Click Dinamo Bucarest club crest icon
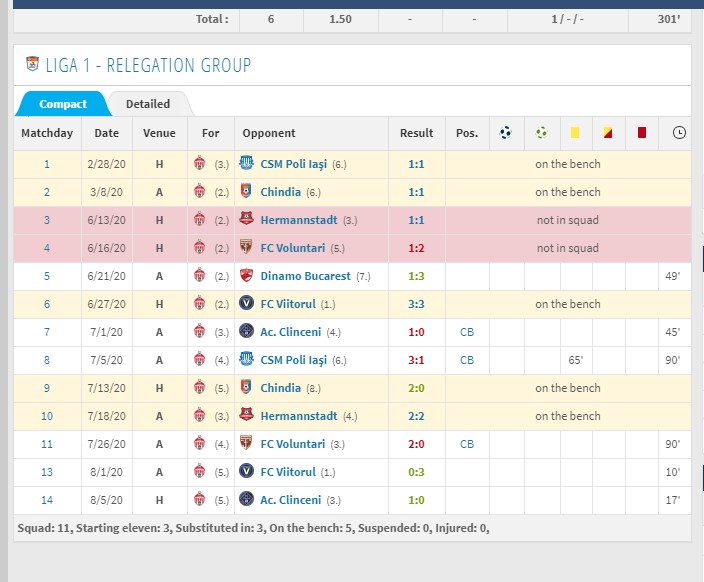 click(x=246, y=276)
